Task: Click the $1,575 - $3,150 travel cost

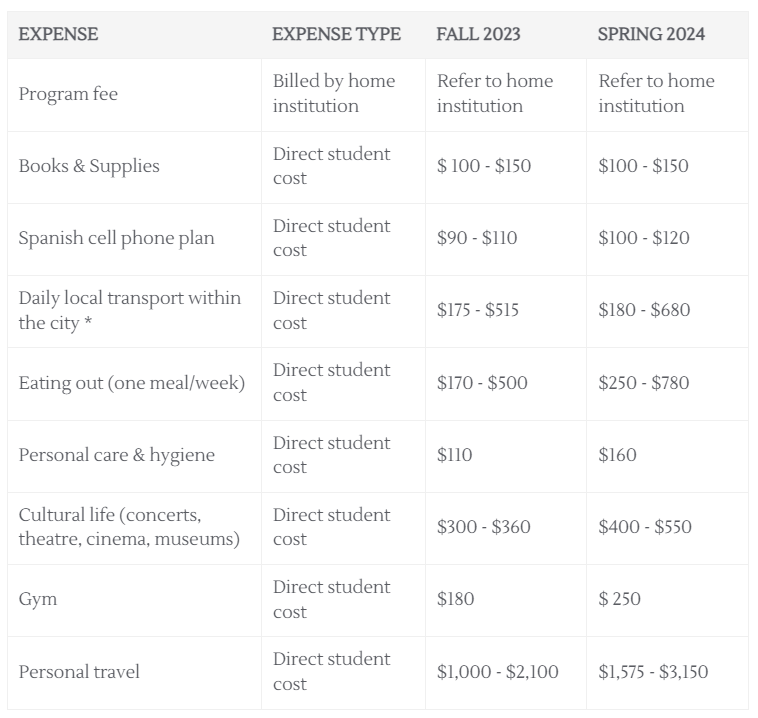Action: 653,672
